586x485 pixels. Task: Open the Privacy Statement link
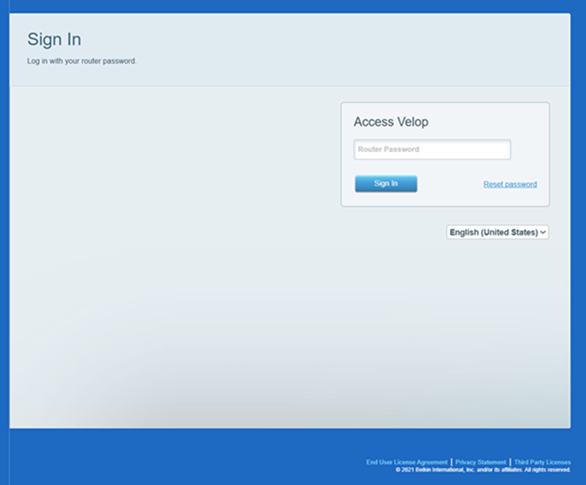pos(481,462)
